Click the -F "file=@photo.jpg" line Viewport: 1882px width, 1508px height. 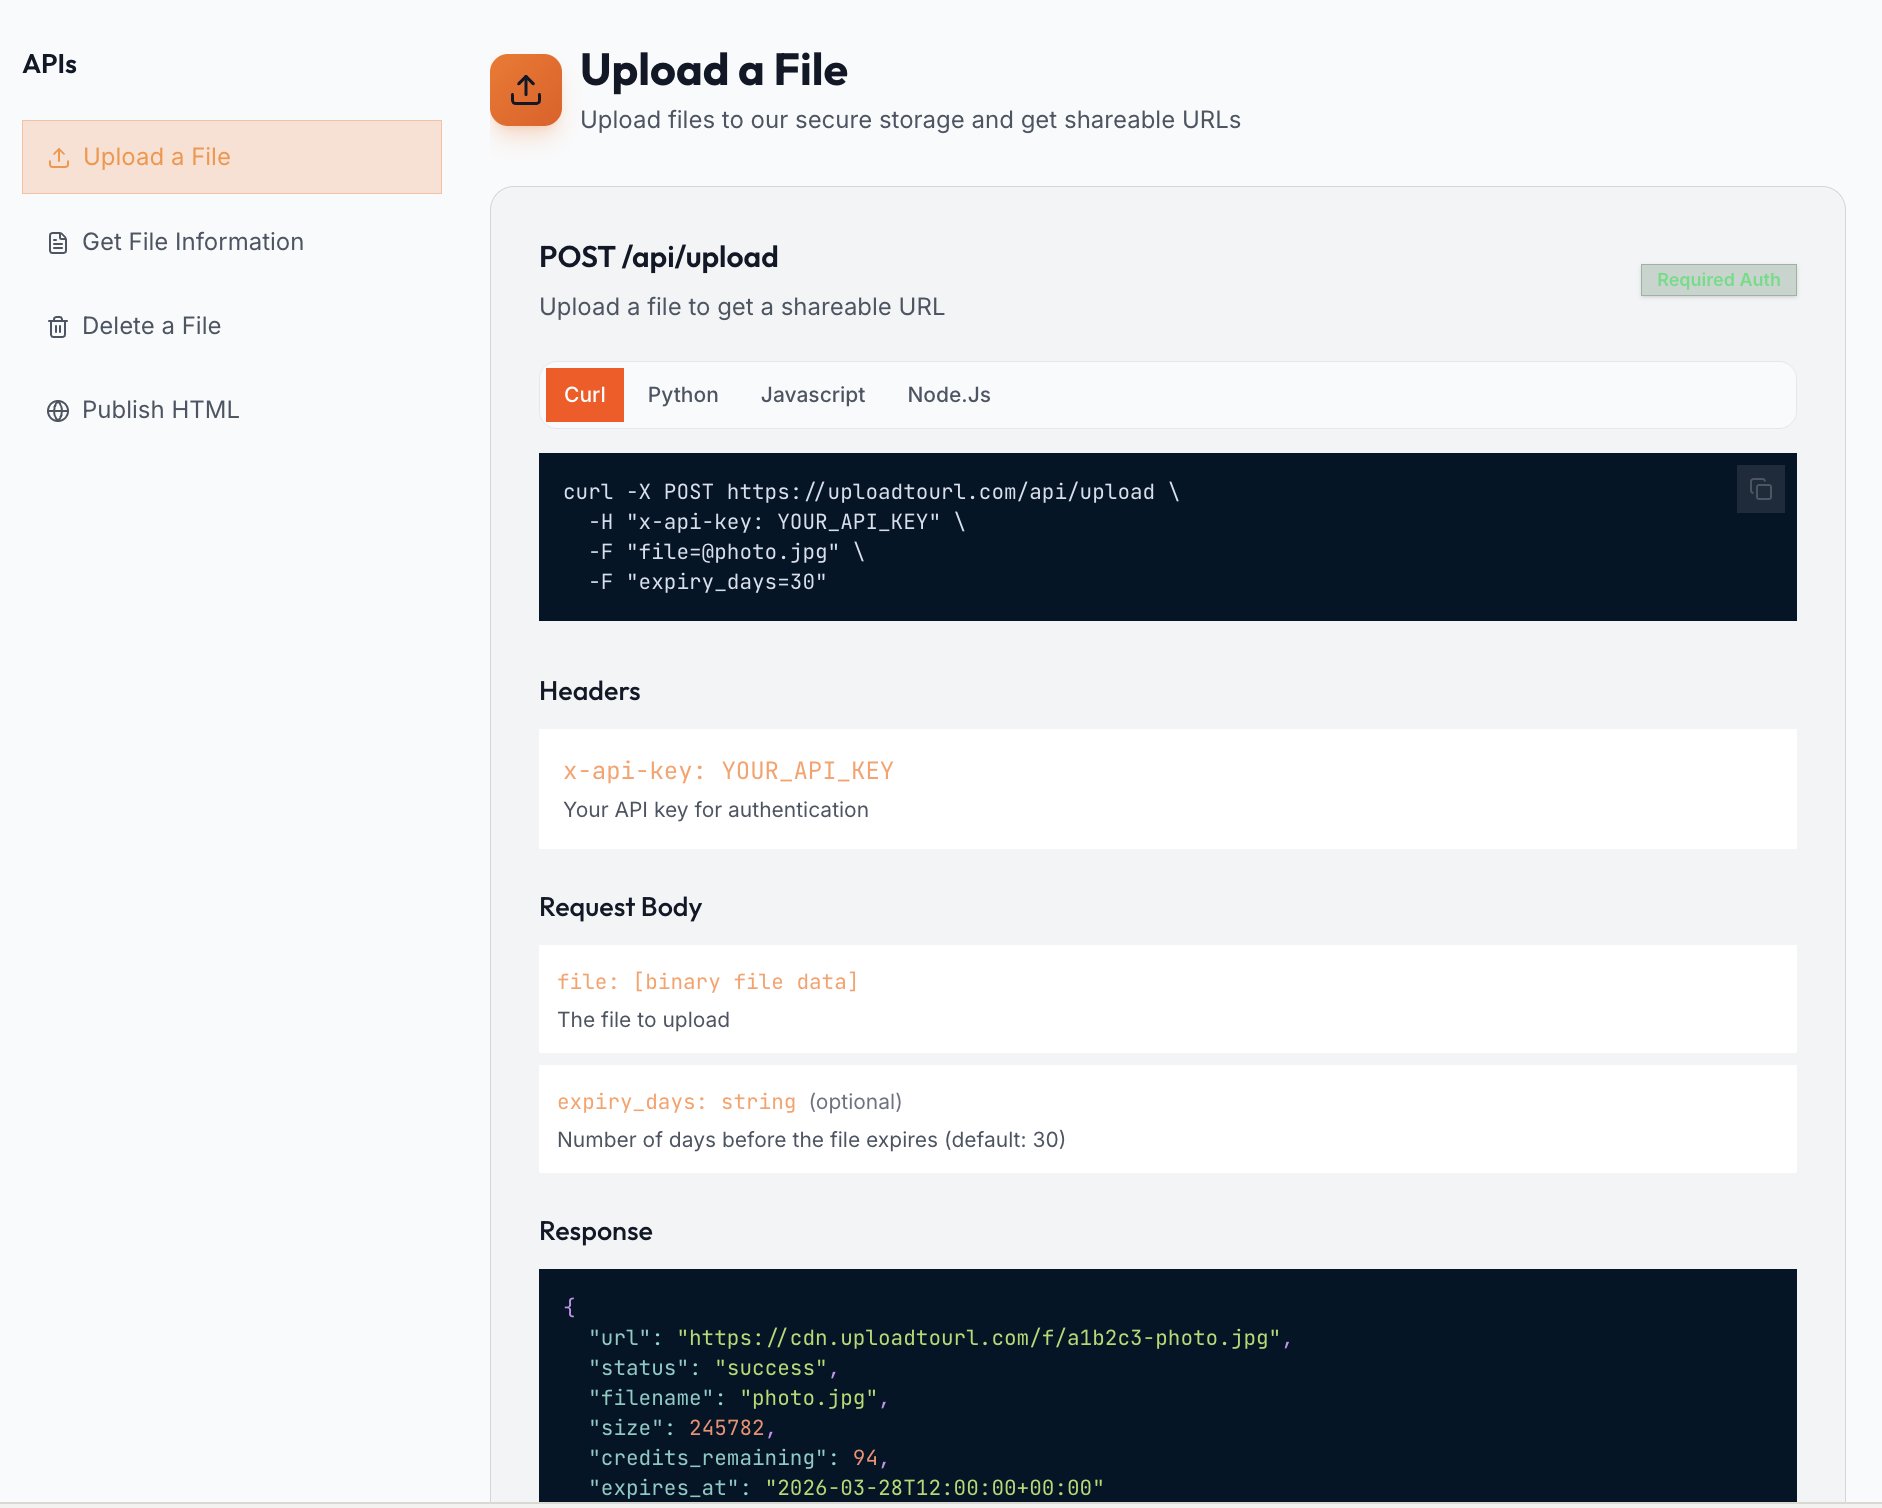(x=727, y=552)
